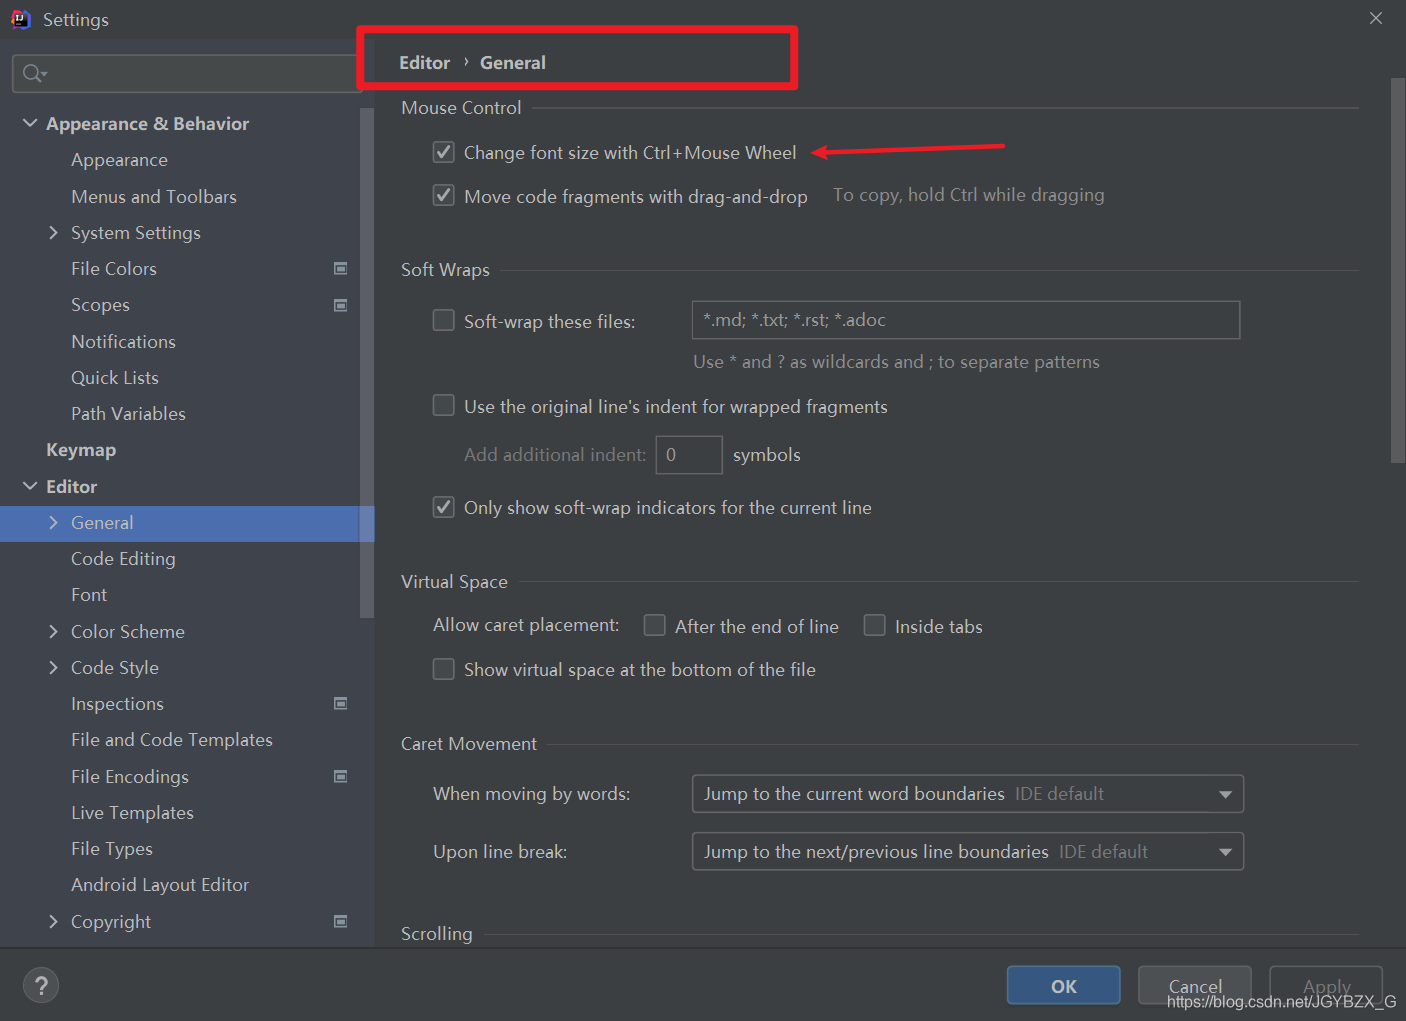Click Editor in the breadcrumb header
This screenshot has height=1021, width=1406.
click(x=424, y=62)
